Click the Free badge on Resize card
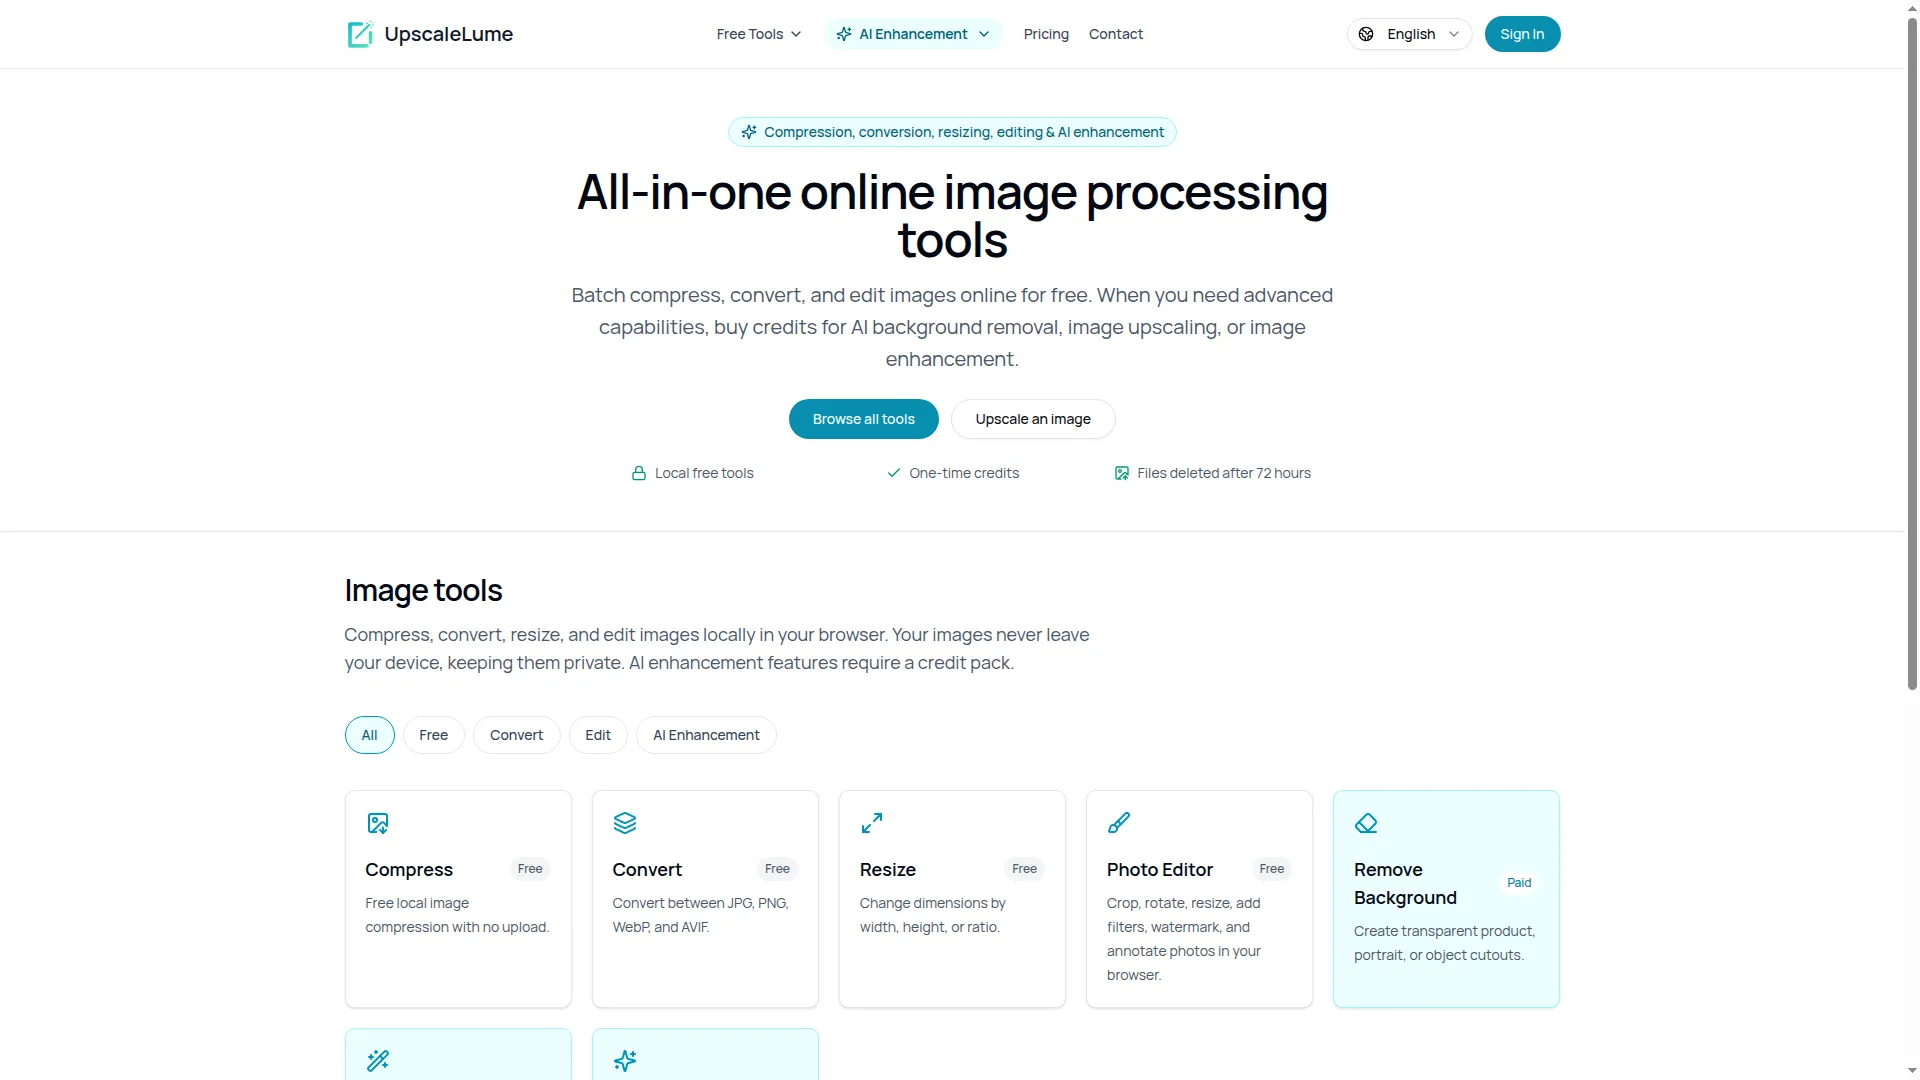The height and width of the screenshot is (1080, 1920). click(1024, 869)
